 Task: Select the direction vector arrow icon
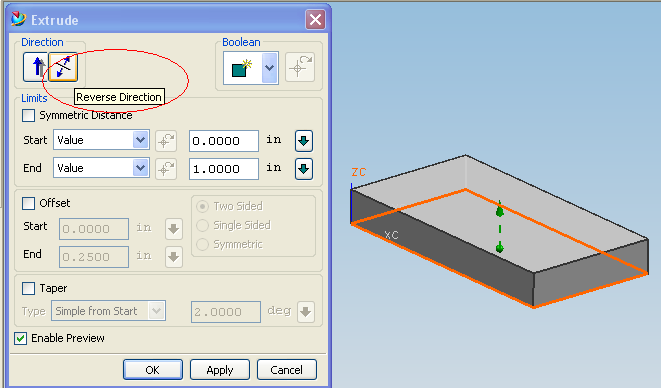tap(36, 67)
